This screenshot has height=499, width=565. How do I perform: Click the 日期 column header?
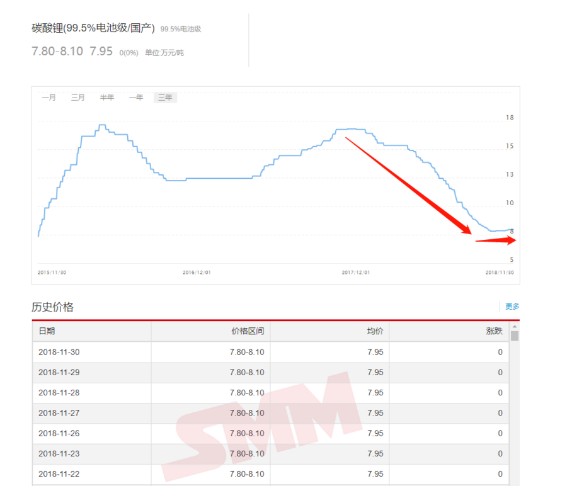[x=47, y=331]
